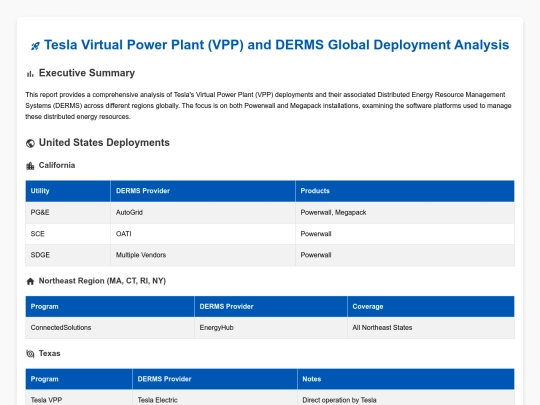The image size is (540, 405).
Task: Click the city building icon next to California
Action: [x=30, y=166]
